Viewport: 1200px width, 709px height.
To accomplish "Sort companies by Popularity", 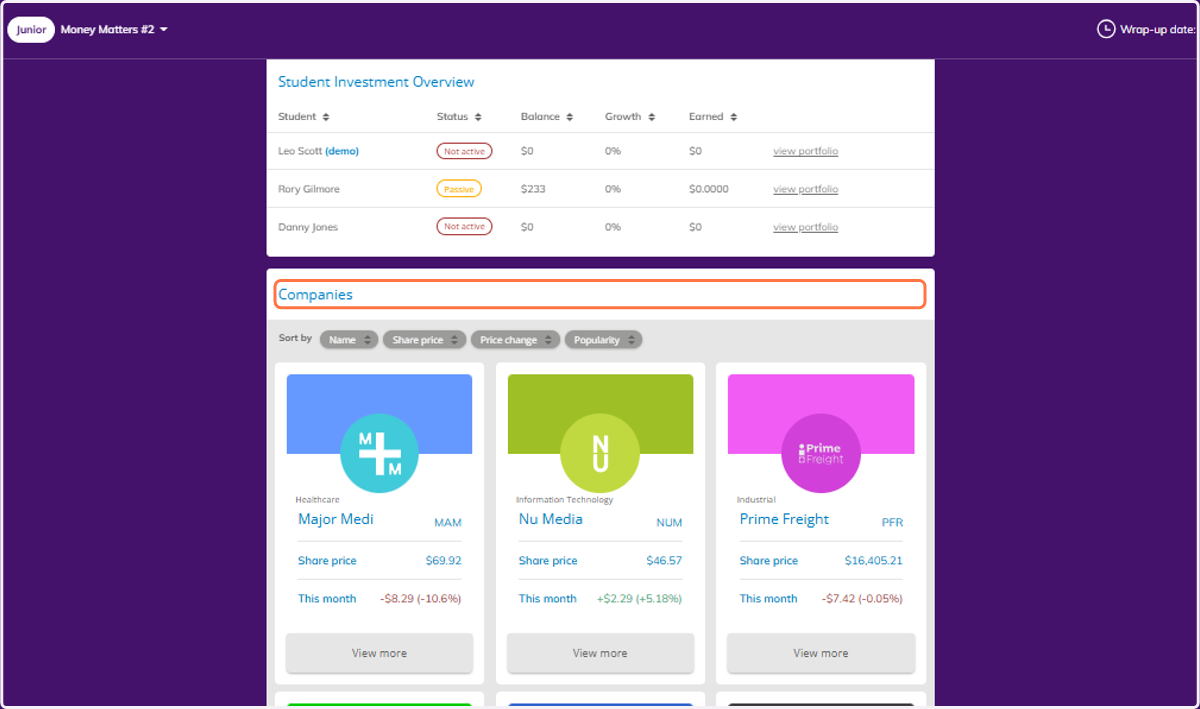I will coord(604,340).
